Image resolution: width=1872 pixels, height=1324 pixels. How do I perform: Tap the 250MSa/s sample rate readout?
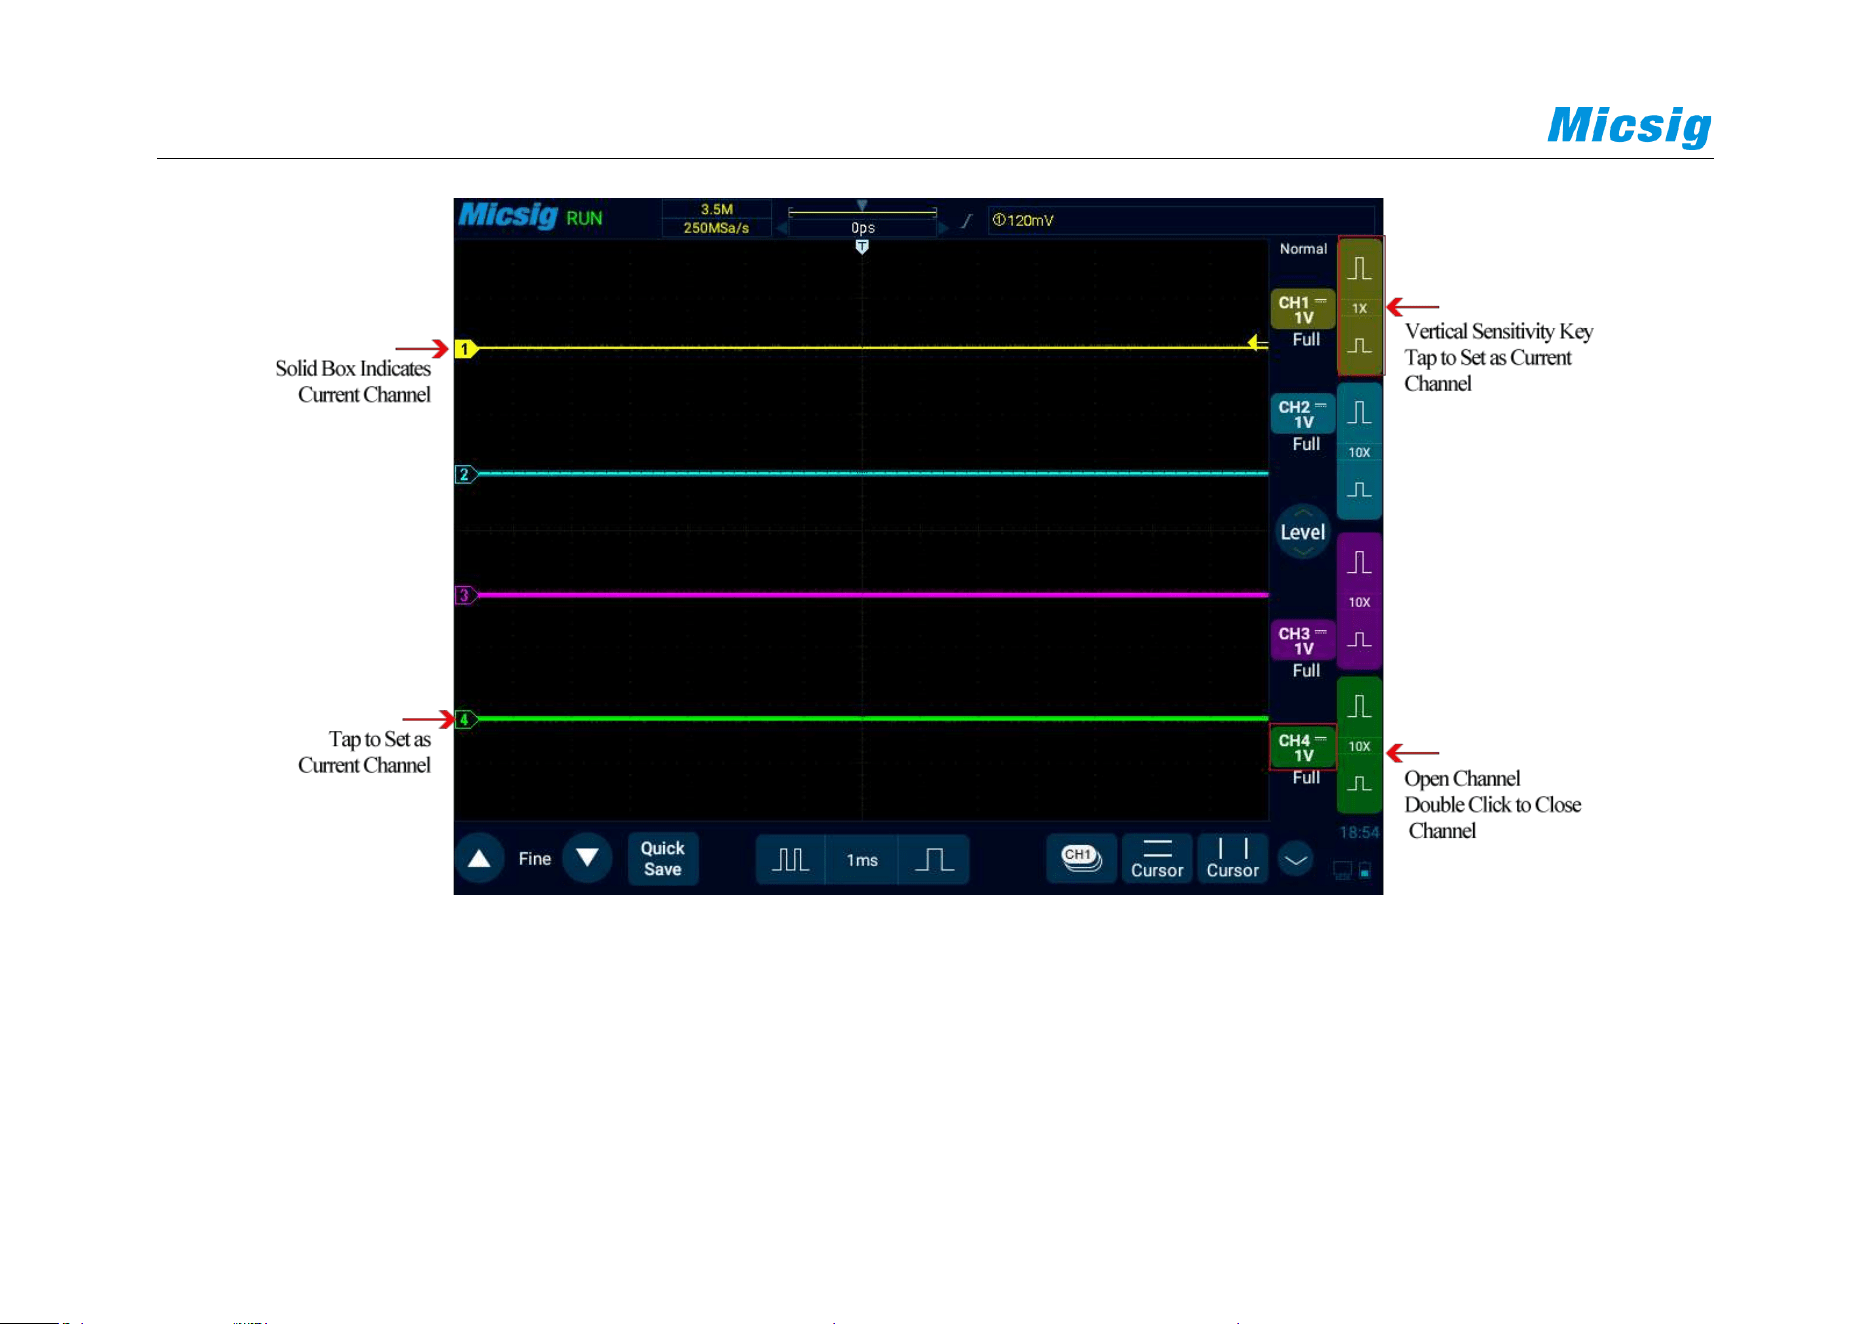click(x=717, y=228)
